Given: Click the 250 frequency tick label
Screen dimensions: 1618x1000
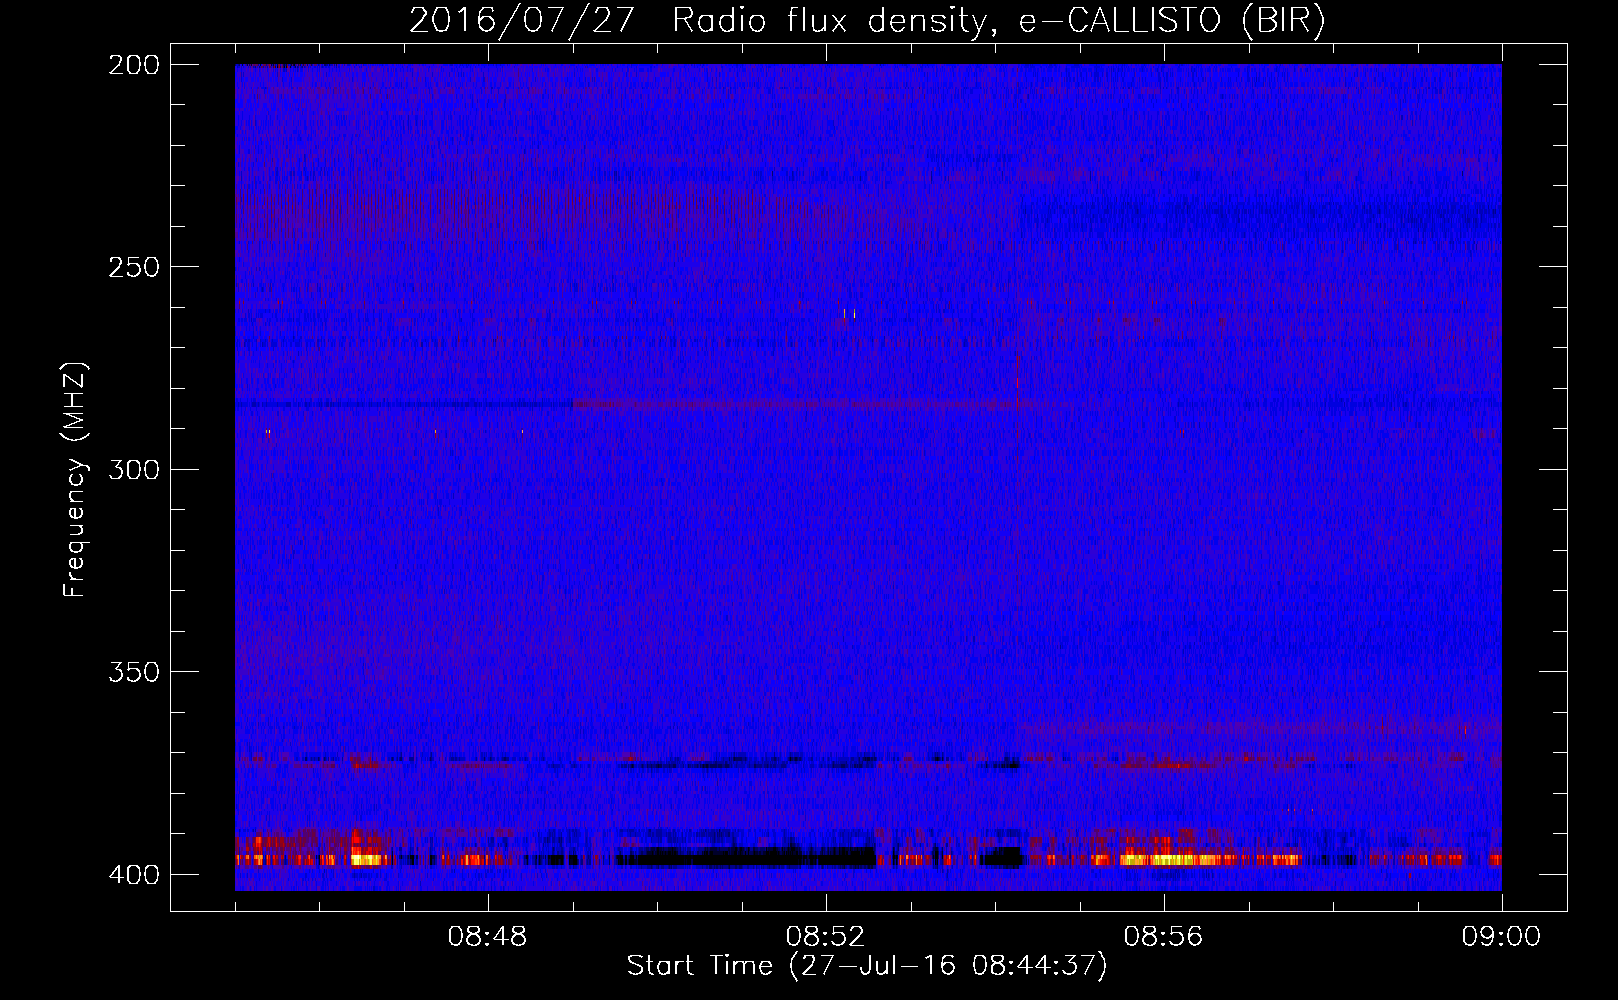Looking at the screenshot, I should (133, 267).
